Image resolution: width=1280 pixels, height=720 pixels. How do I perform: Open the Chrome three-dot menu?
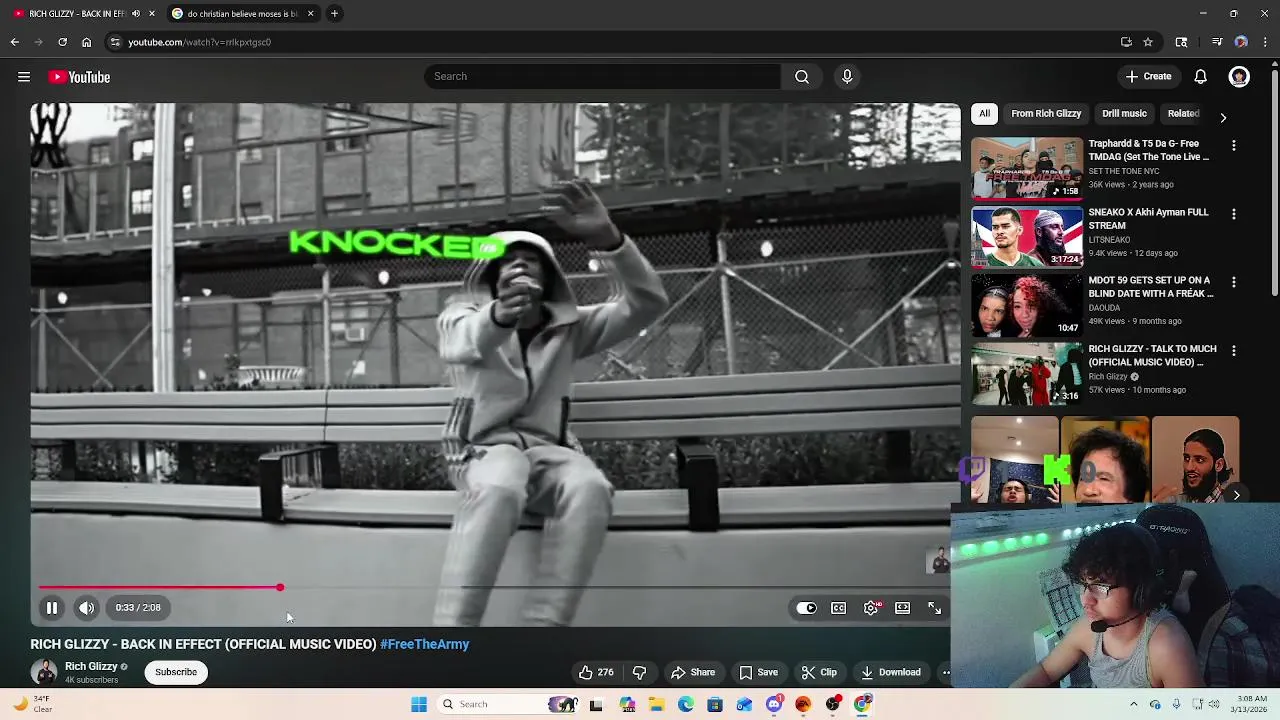[x=1266, y=42]
